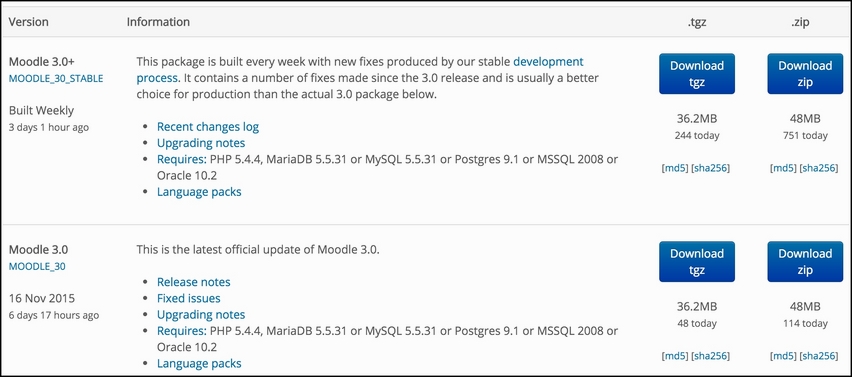Open Language packs for Moodle 3.0+
Image resolution: width=852 pixels, height=377 pixels.
[199, 192]
